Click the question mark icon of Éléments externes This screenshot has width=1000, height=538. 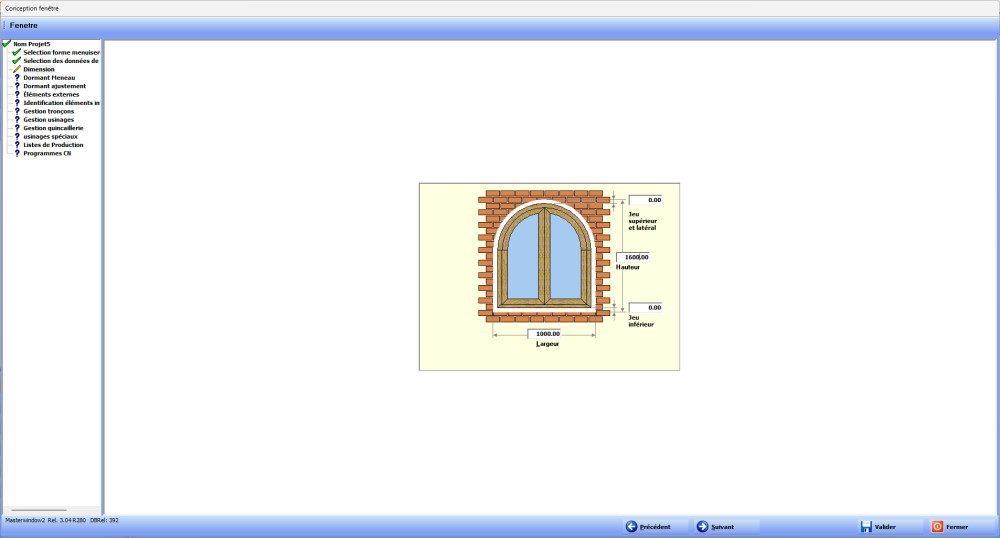17,94
